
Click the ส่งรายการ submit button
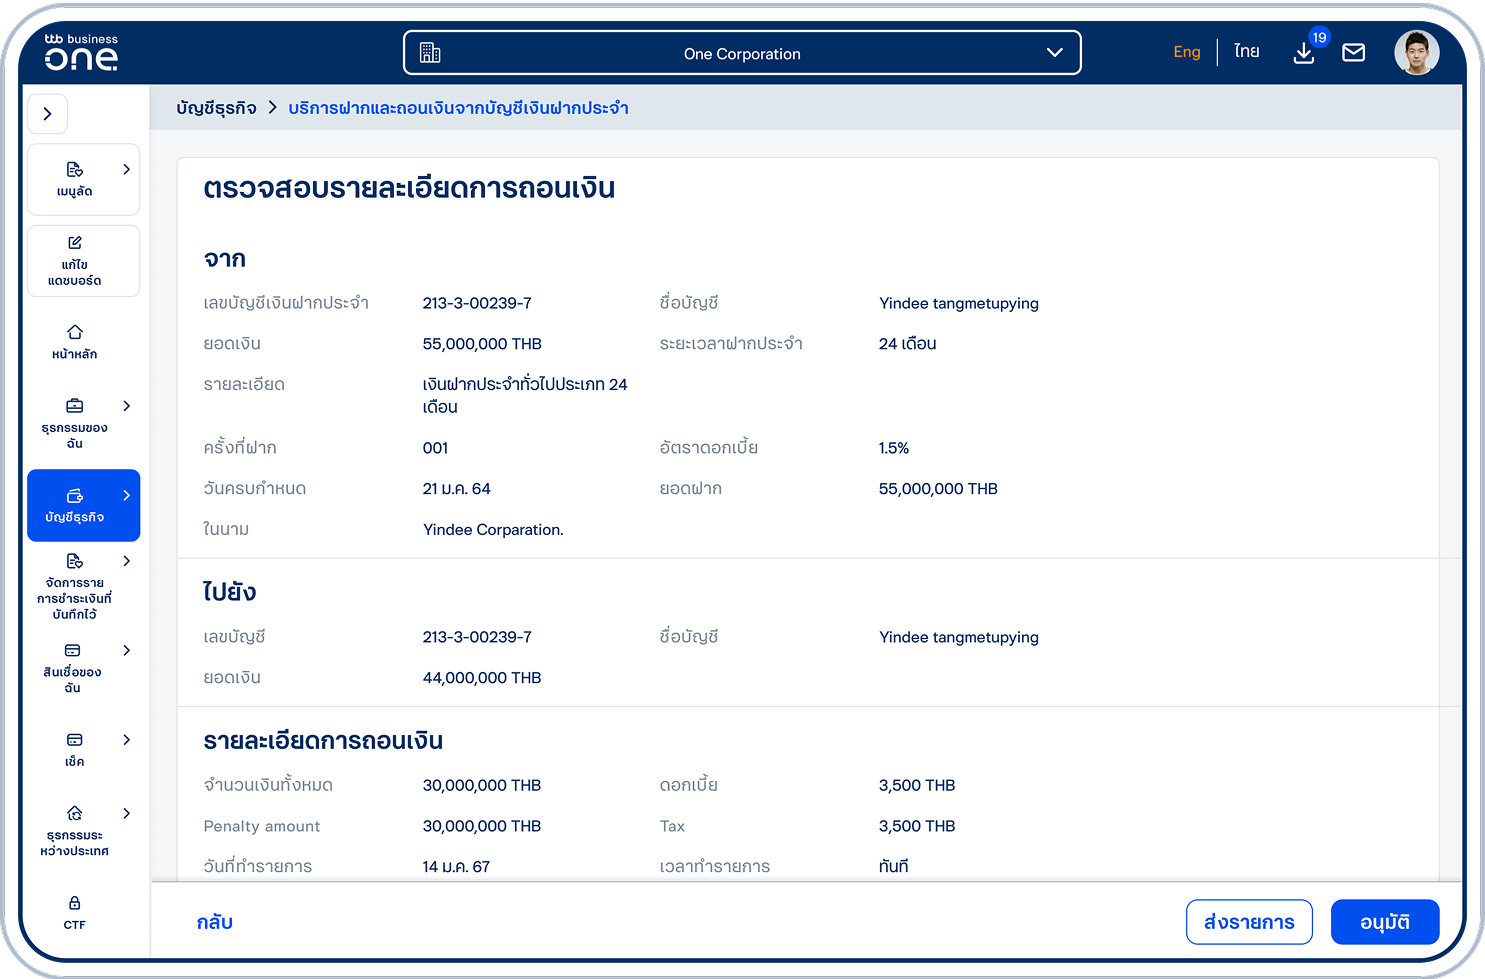pos(1249,922)
